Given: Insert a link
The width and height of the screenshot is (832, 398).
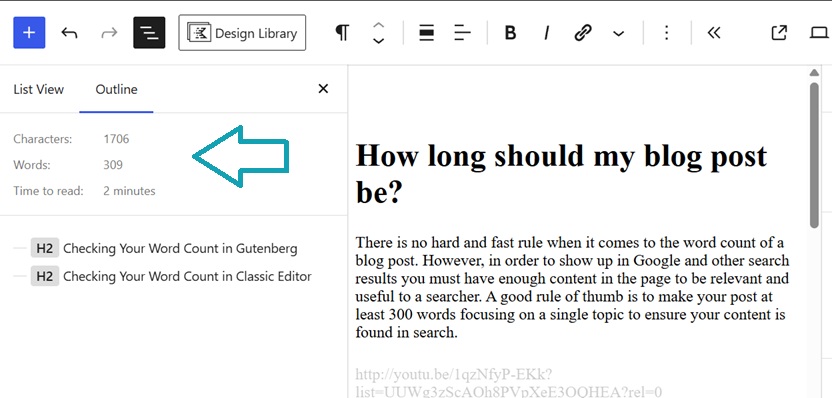Looking at the screenshot, I should tap(583, 33).
